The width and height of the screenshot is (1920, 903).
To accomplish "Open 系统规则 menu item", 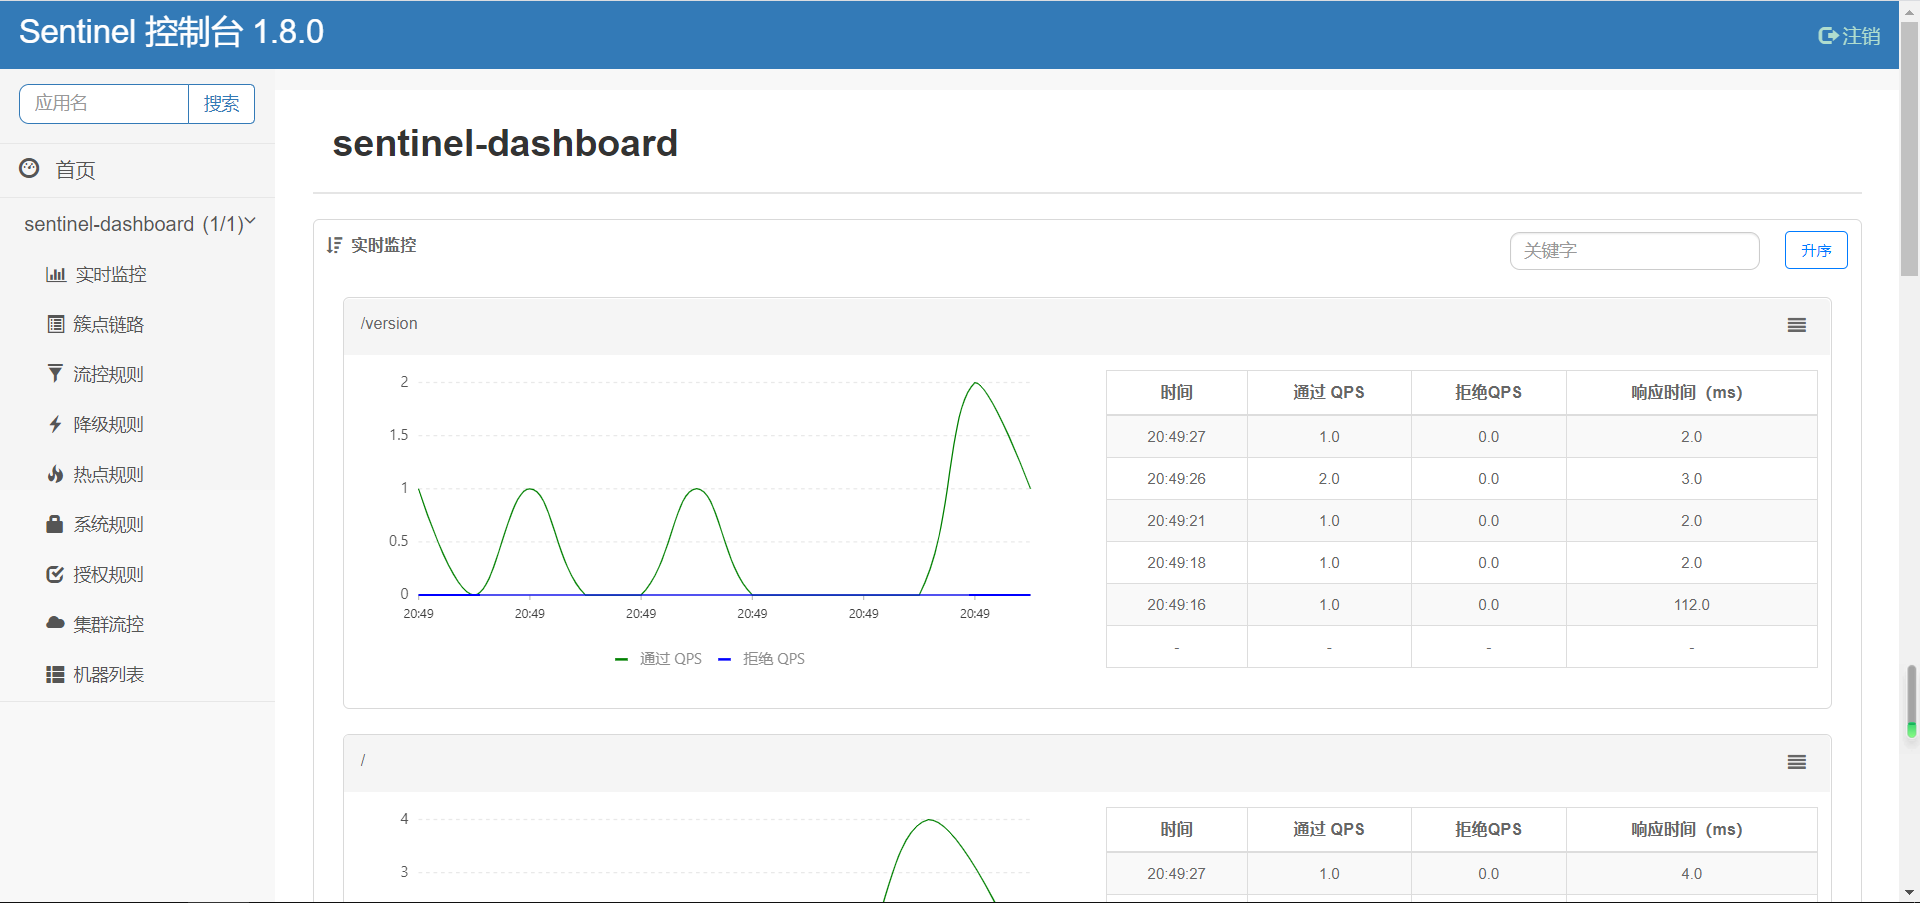I will [108, 524].
